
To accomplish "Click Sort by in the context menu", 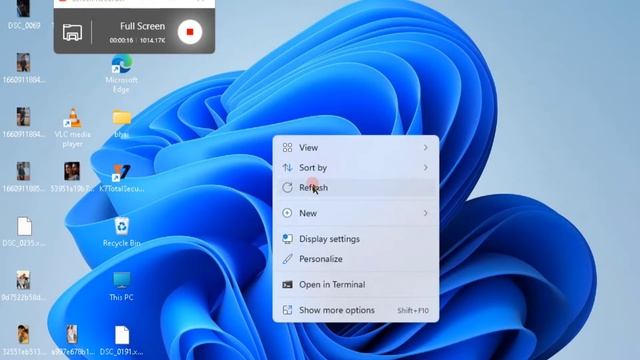I will 356,168.
